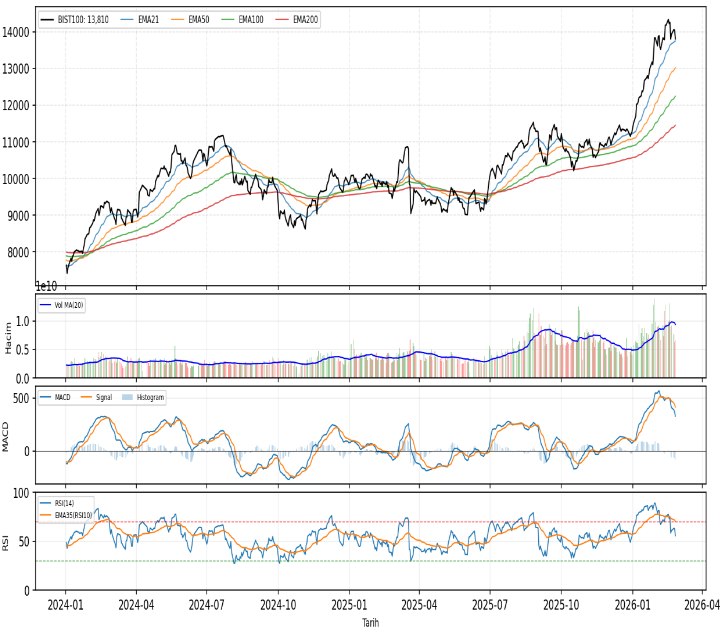Image resolution: width=726 pixels, height=633 pixels.
Task: Click the Hacim y-axis label
Action: [x=8, y=337]
